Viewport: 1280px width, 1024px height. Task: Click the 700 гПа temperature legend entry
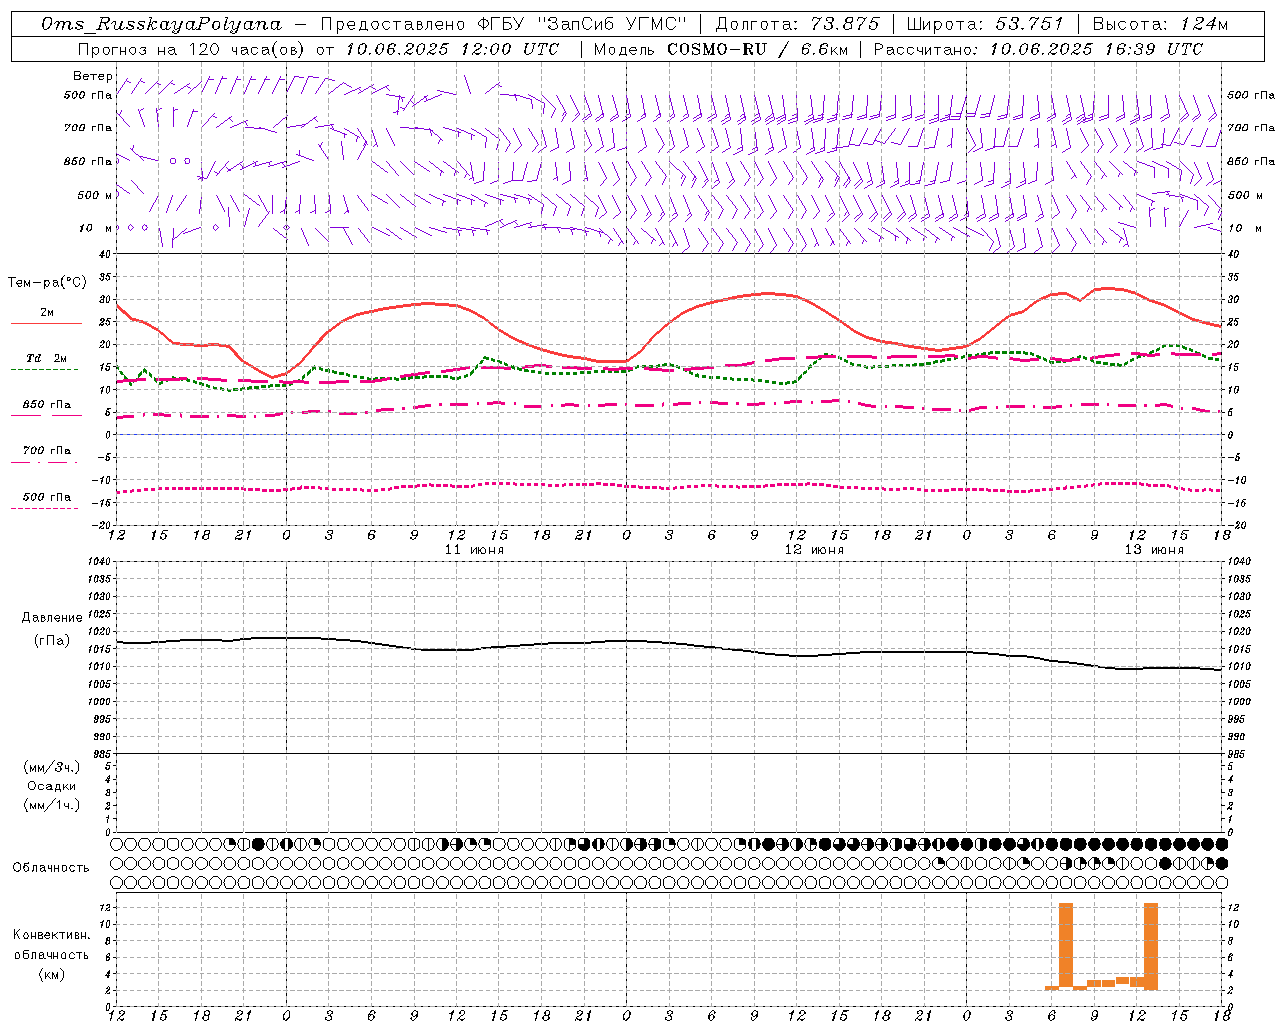[47, 451]
